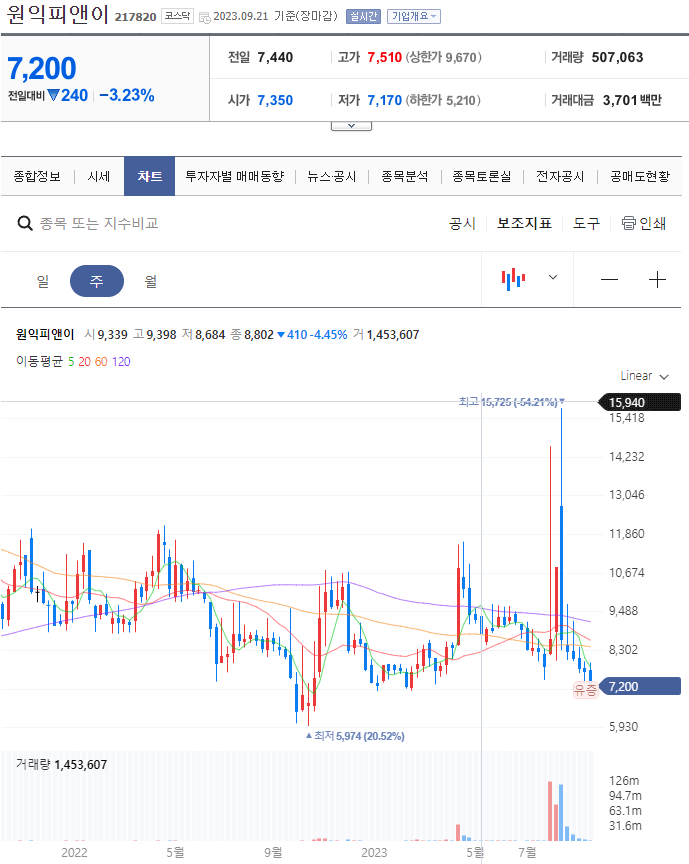The height and width of the screenshot is (864, 689).
Task: Focus the 종목 또는 지수비교 search field
Action: click(99, 223)
